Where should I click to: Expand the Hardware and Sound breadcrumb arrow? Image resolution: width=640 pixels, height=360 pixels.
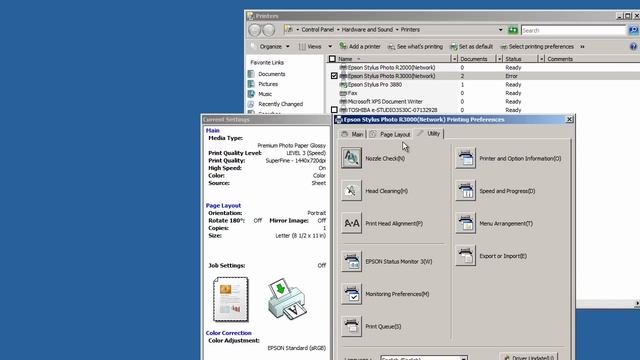pos(397,30)
